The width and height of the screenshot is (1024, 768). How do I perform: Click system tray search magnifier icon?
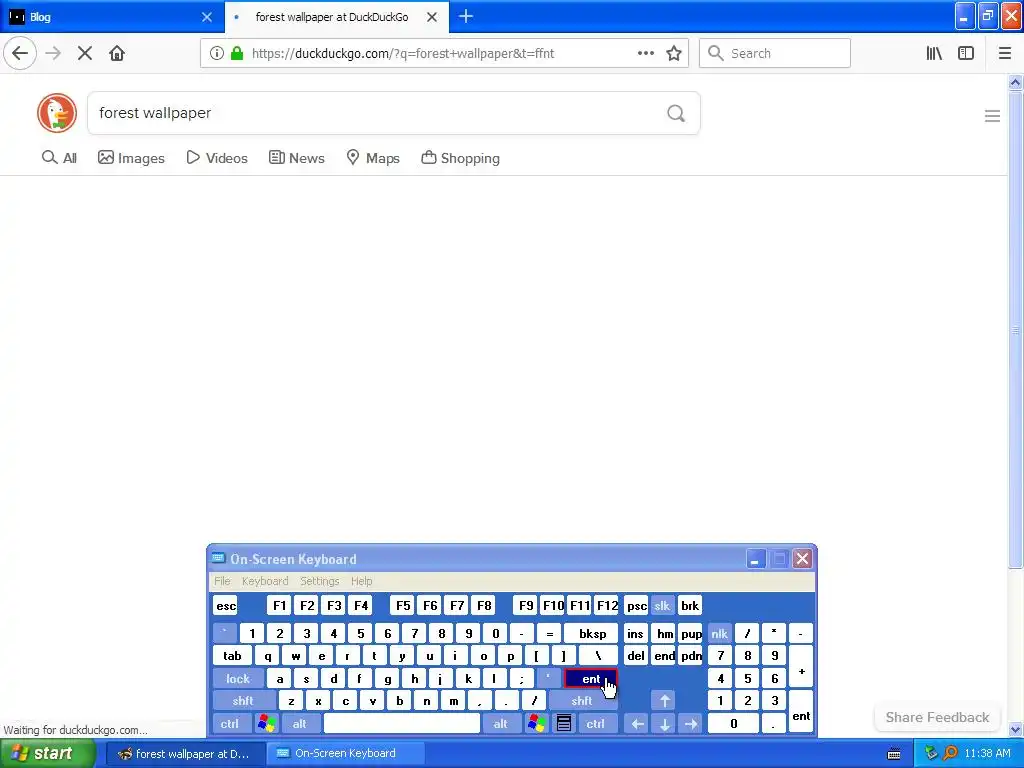950,754
